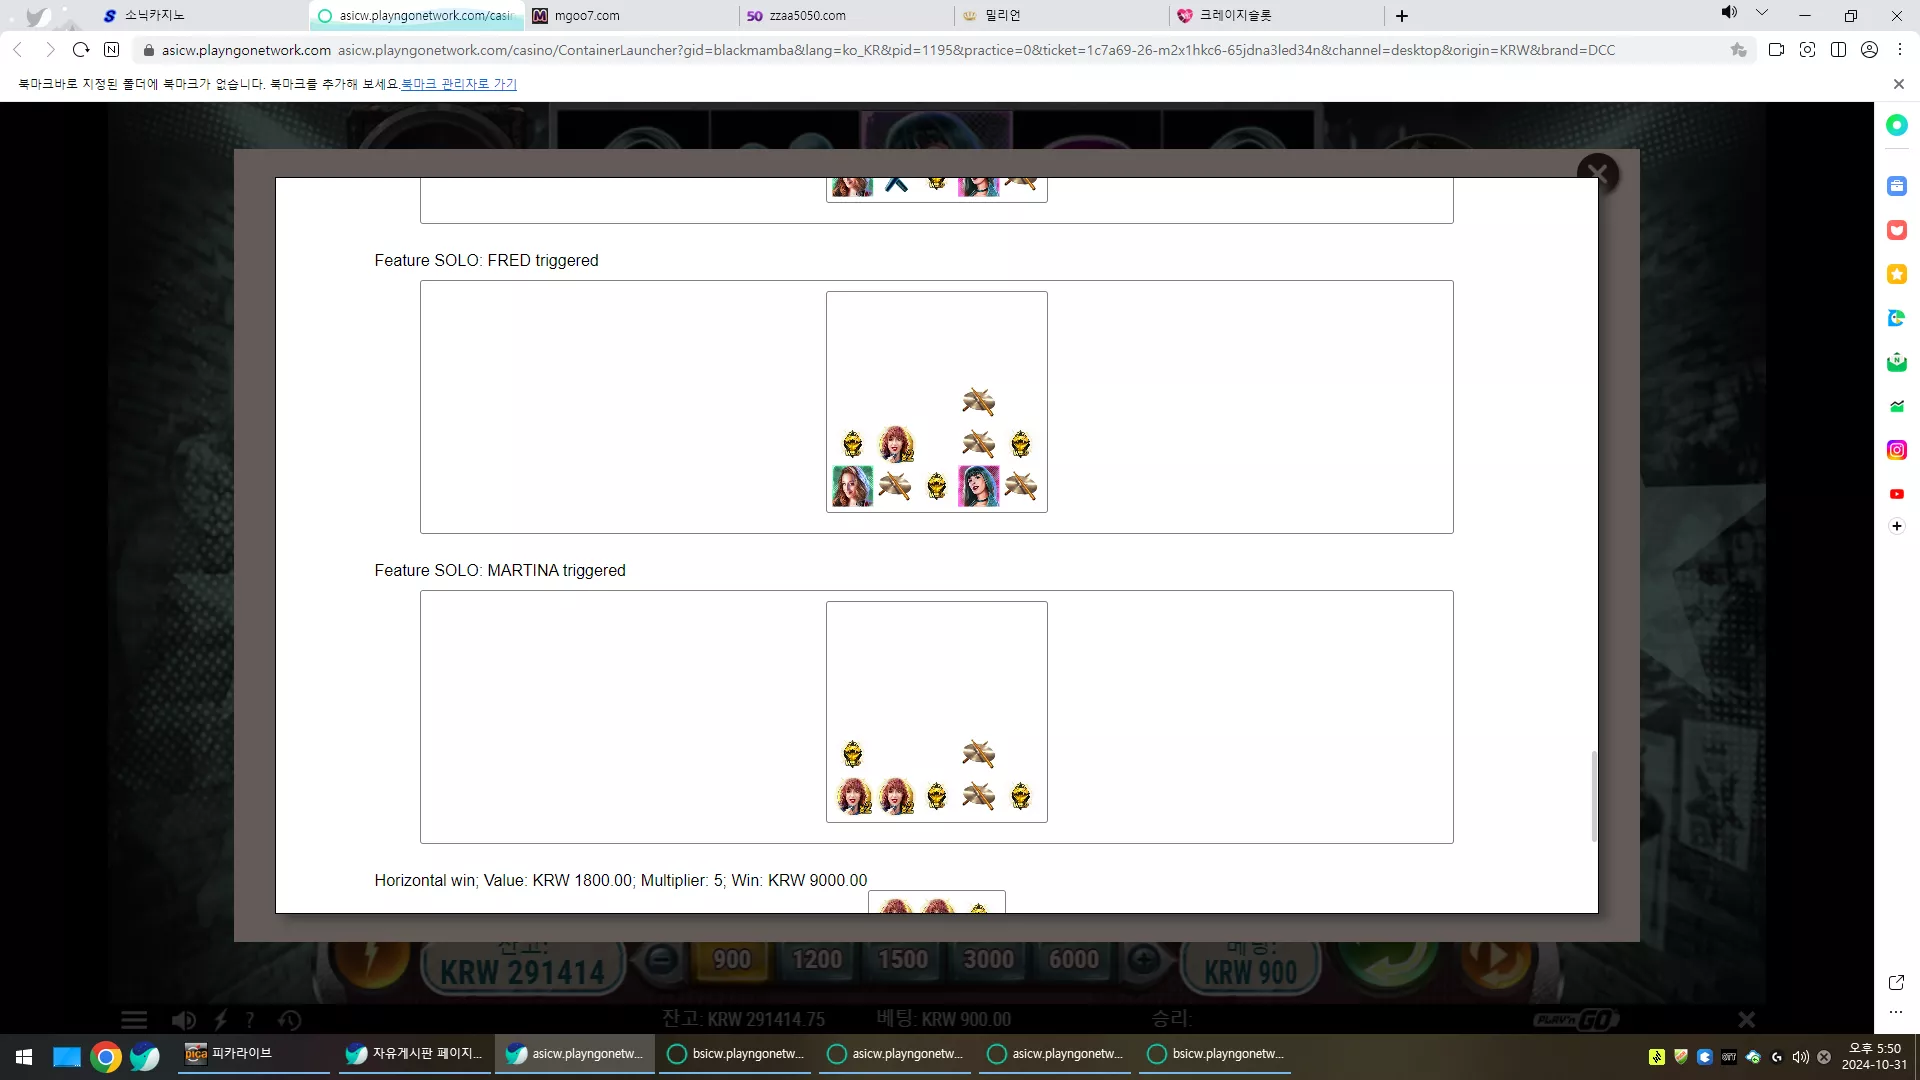Image resolution: width=1920 pixels, height=1080 pixels.
Task: Switch to the 밀리언 tab
Action: [1062, 16]
